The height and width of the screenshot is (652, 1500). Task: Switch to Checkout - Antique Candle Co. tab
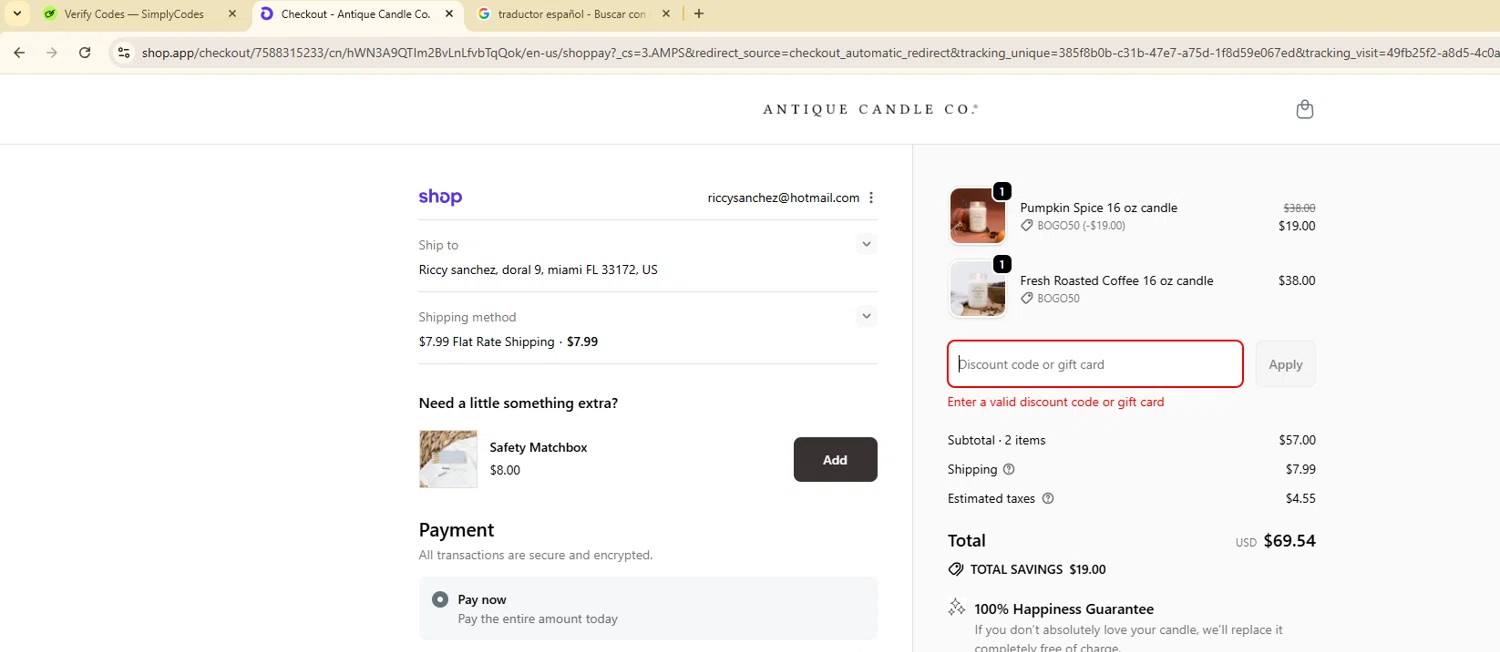tap(355, 14)
